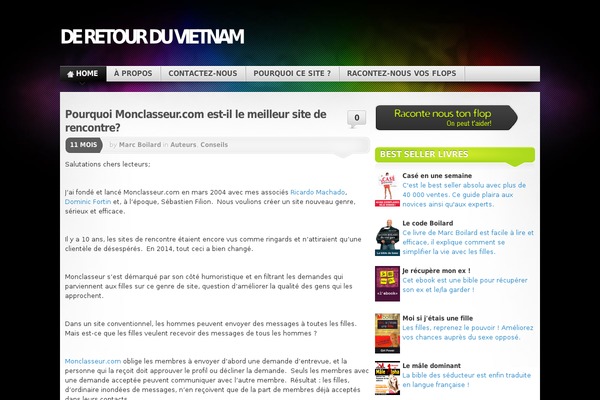This screenshot has height=400, width=600.
Task: Click description starting Cet ebook est une bible
Action: 465,285
